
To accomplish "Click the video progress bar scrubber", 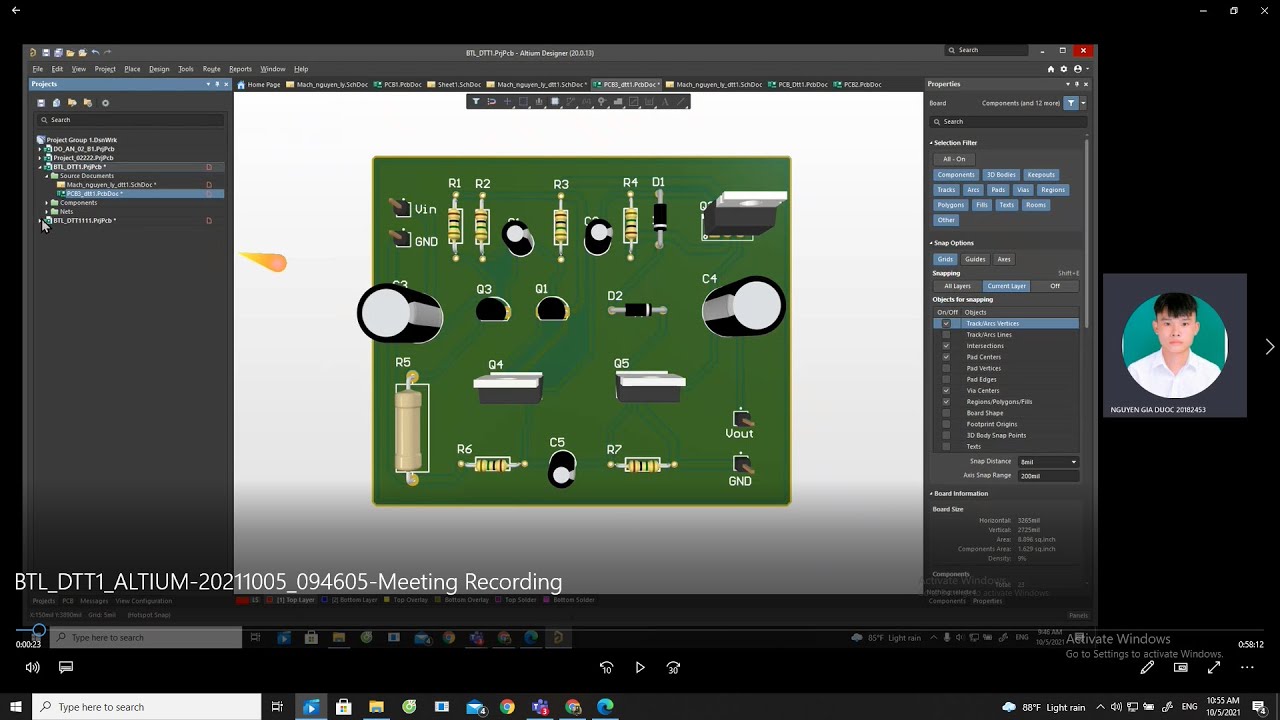I will (39, 630).
